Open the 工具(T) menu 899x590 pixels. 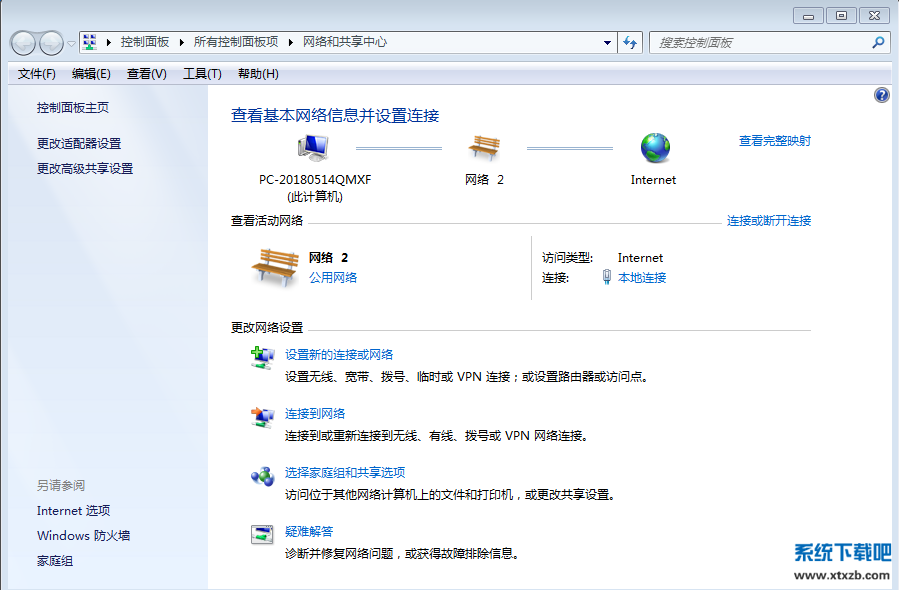202,74
